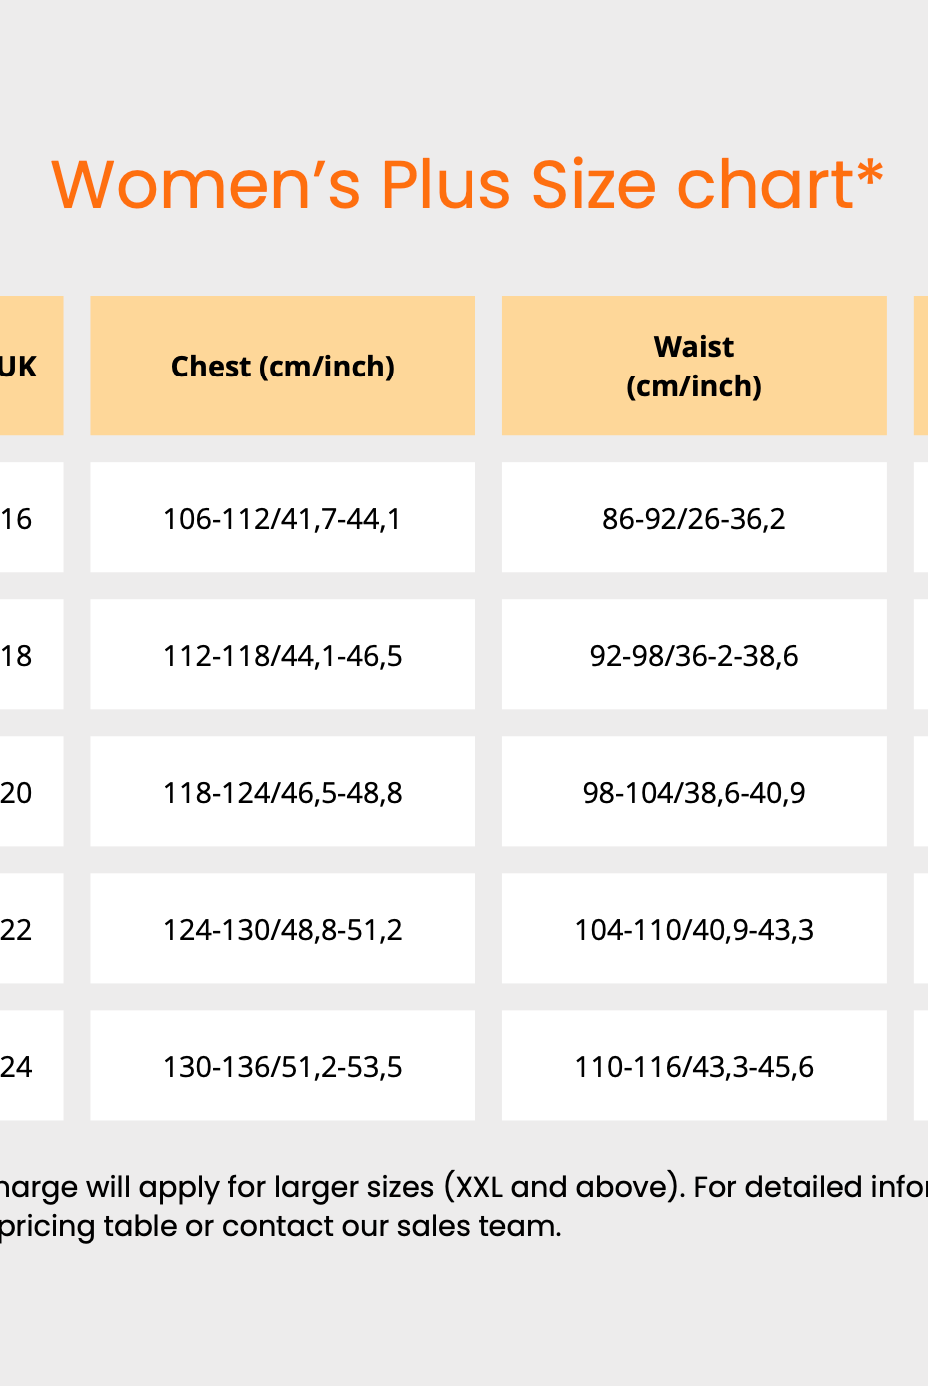Click waist cell 110-116/43,3-45,6
Image resolution: width=928 pixels, height=1386 pixels.
tap(694, 1066)
